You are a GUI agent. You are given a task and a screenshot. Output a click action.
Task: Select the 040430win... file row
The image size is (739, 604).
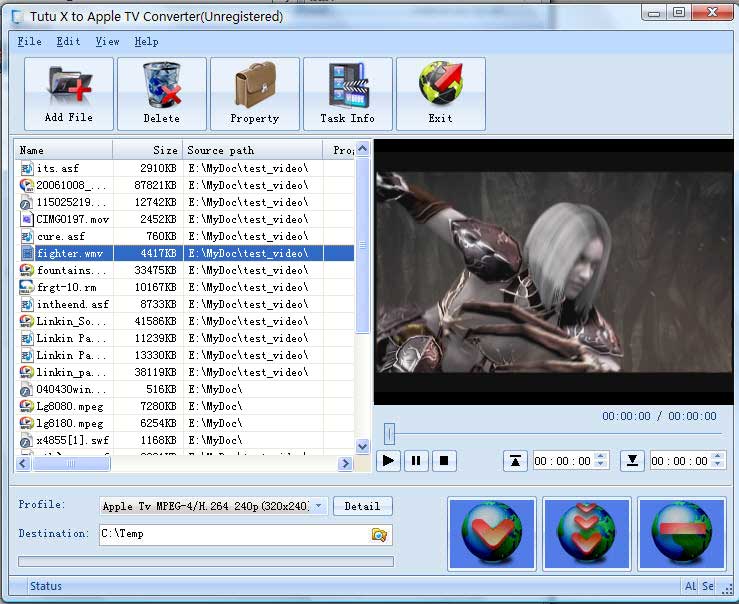(185, 389)
